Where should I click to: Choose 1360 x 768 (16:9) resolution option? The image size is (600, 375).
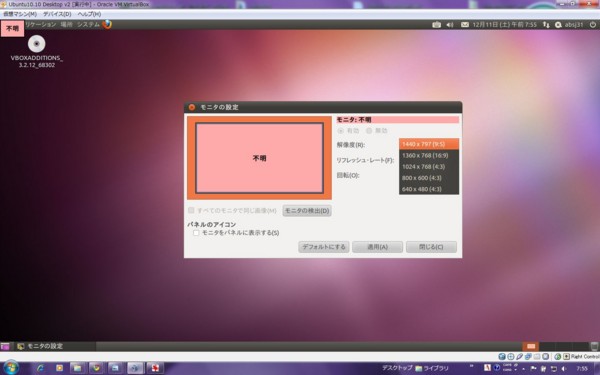click(429, 155)
